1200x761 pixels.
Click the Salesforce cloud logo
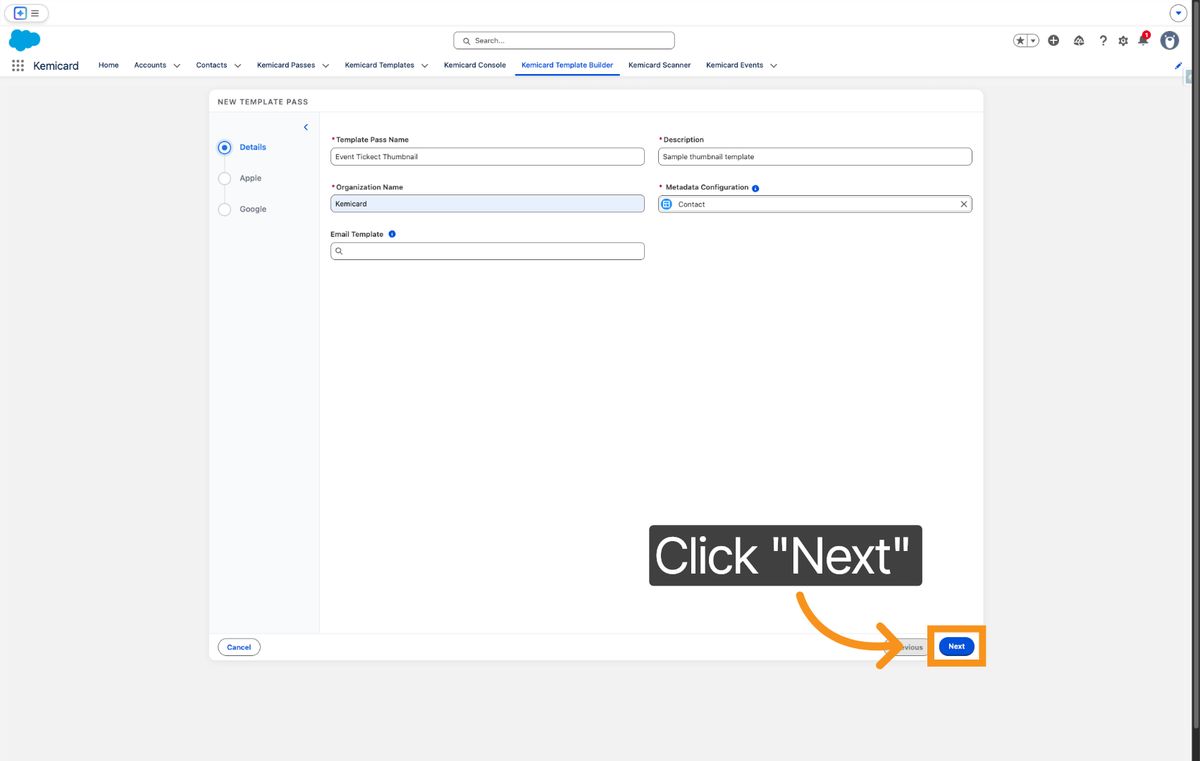pyautogui.click(x=25, y=41)
